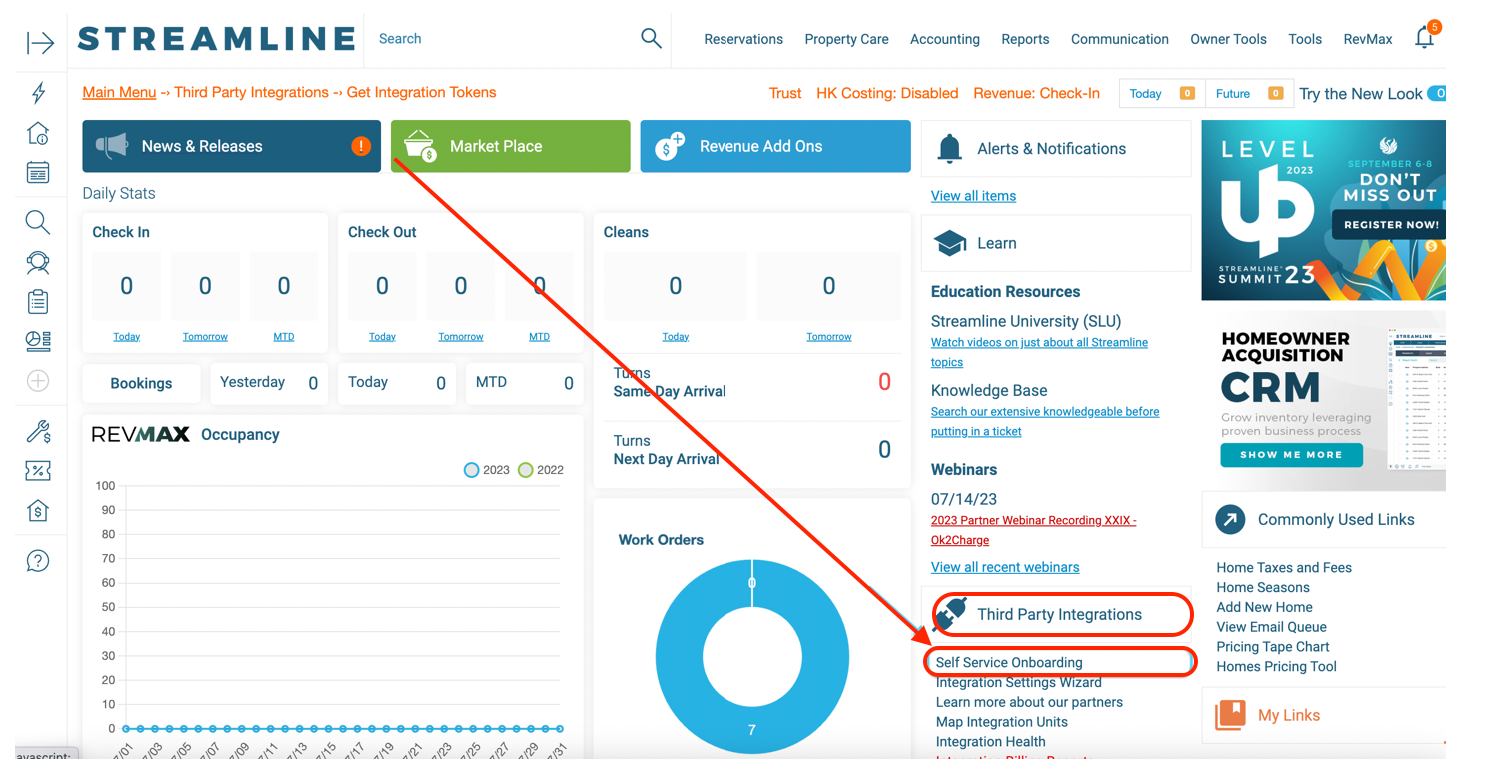This screenshot has height=776, width=1500.
Task: Open Pricing Tape Chart link
Action: coord(1272,647)
